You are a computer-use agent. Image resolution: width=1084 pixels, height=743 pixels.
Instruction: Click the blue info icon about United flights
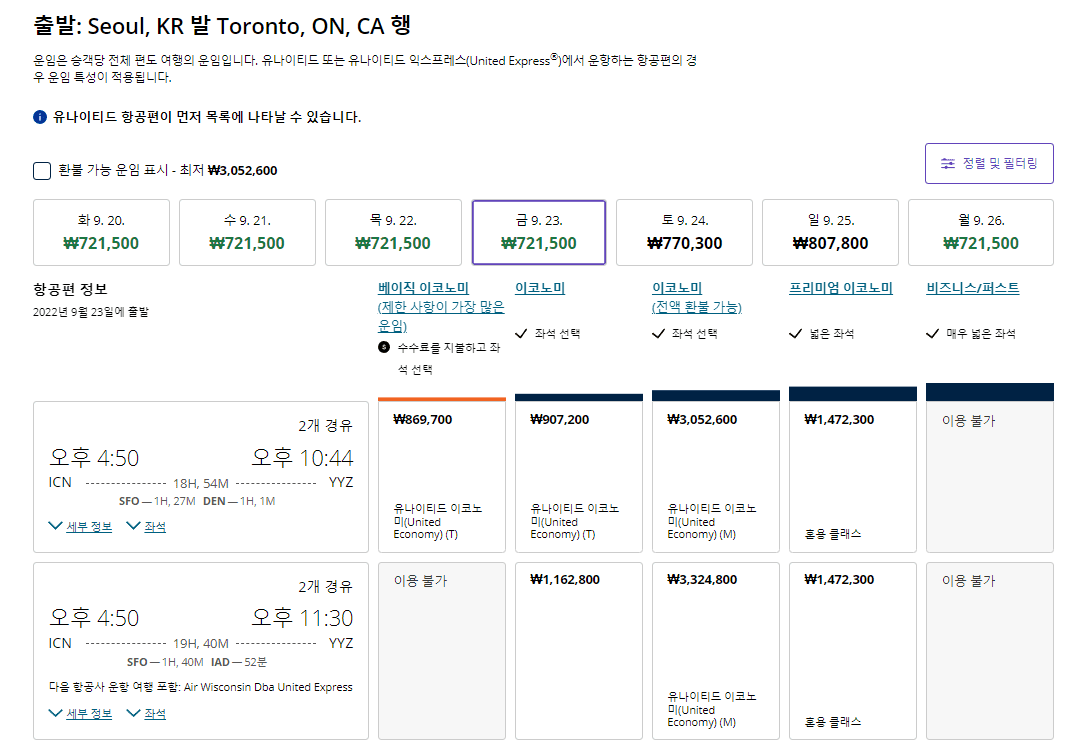pyautogui.click(x=38, y=117)
